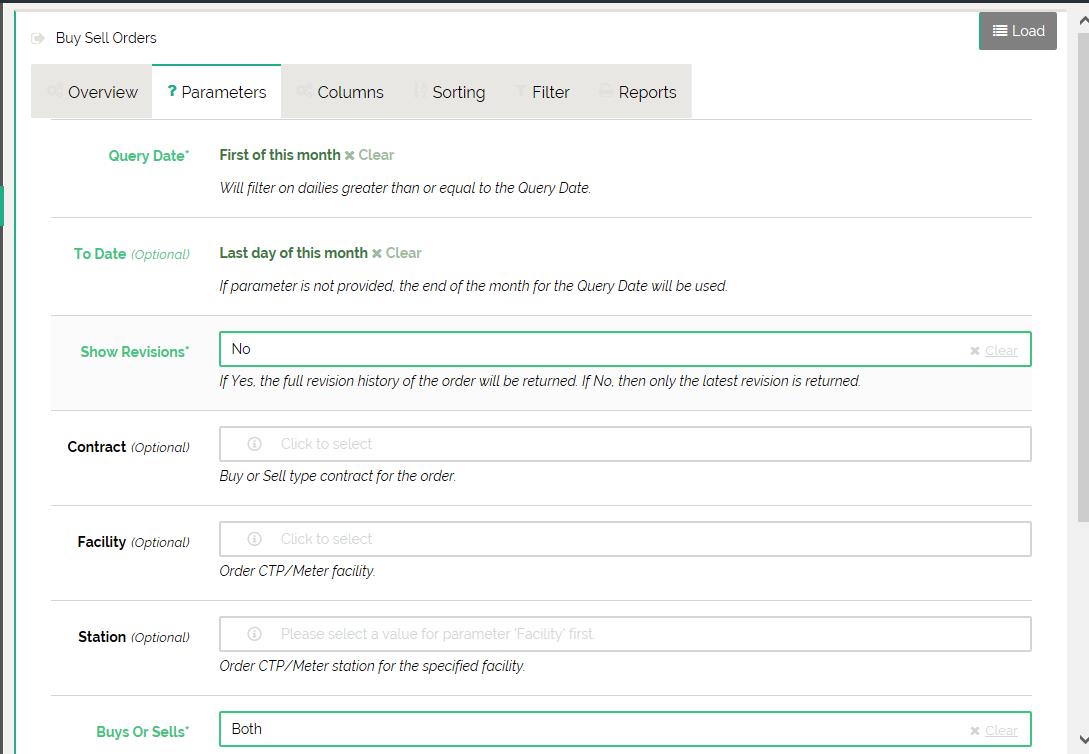This screenshot has width=1089, height=754.
Task: Click the Last day of this month value
Action: [x=293, y=253]
